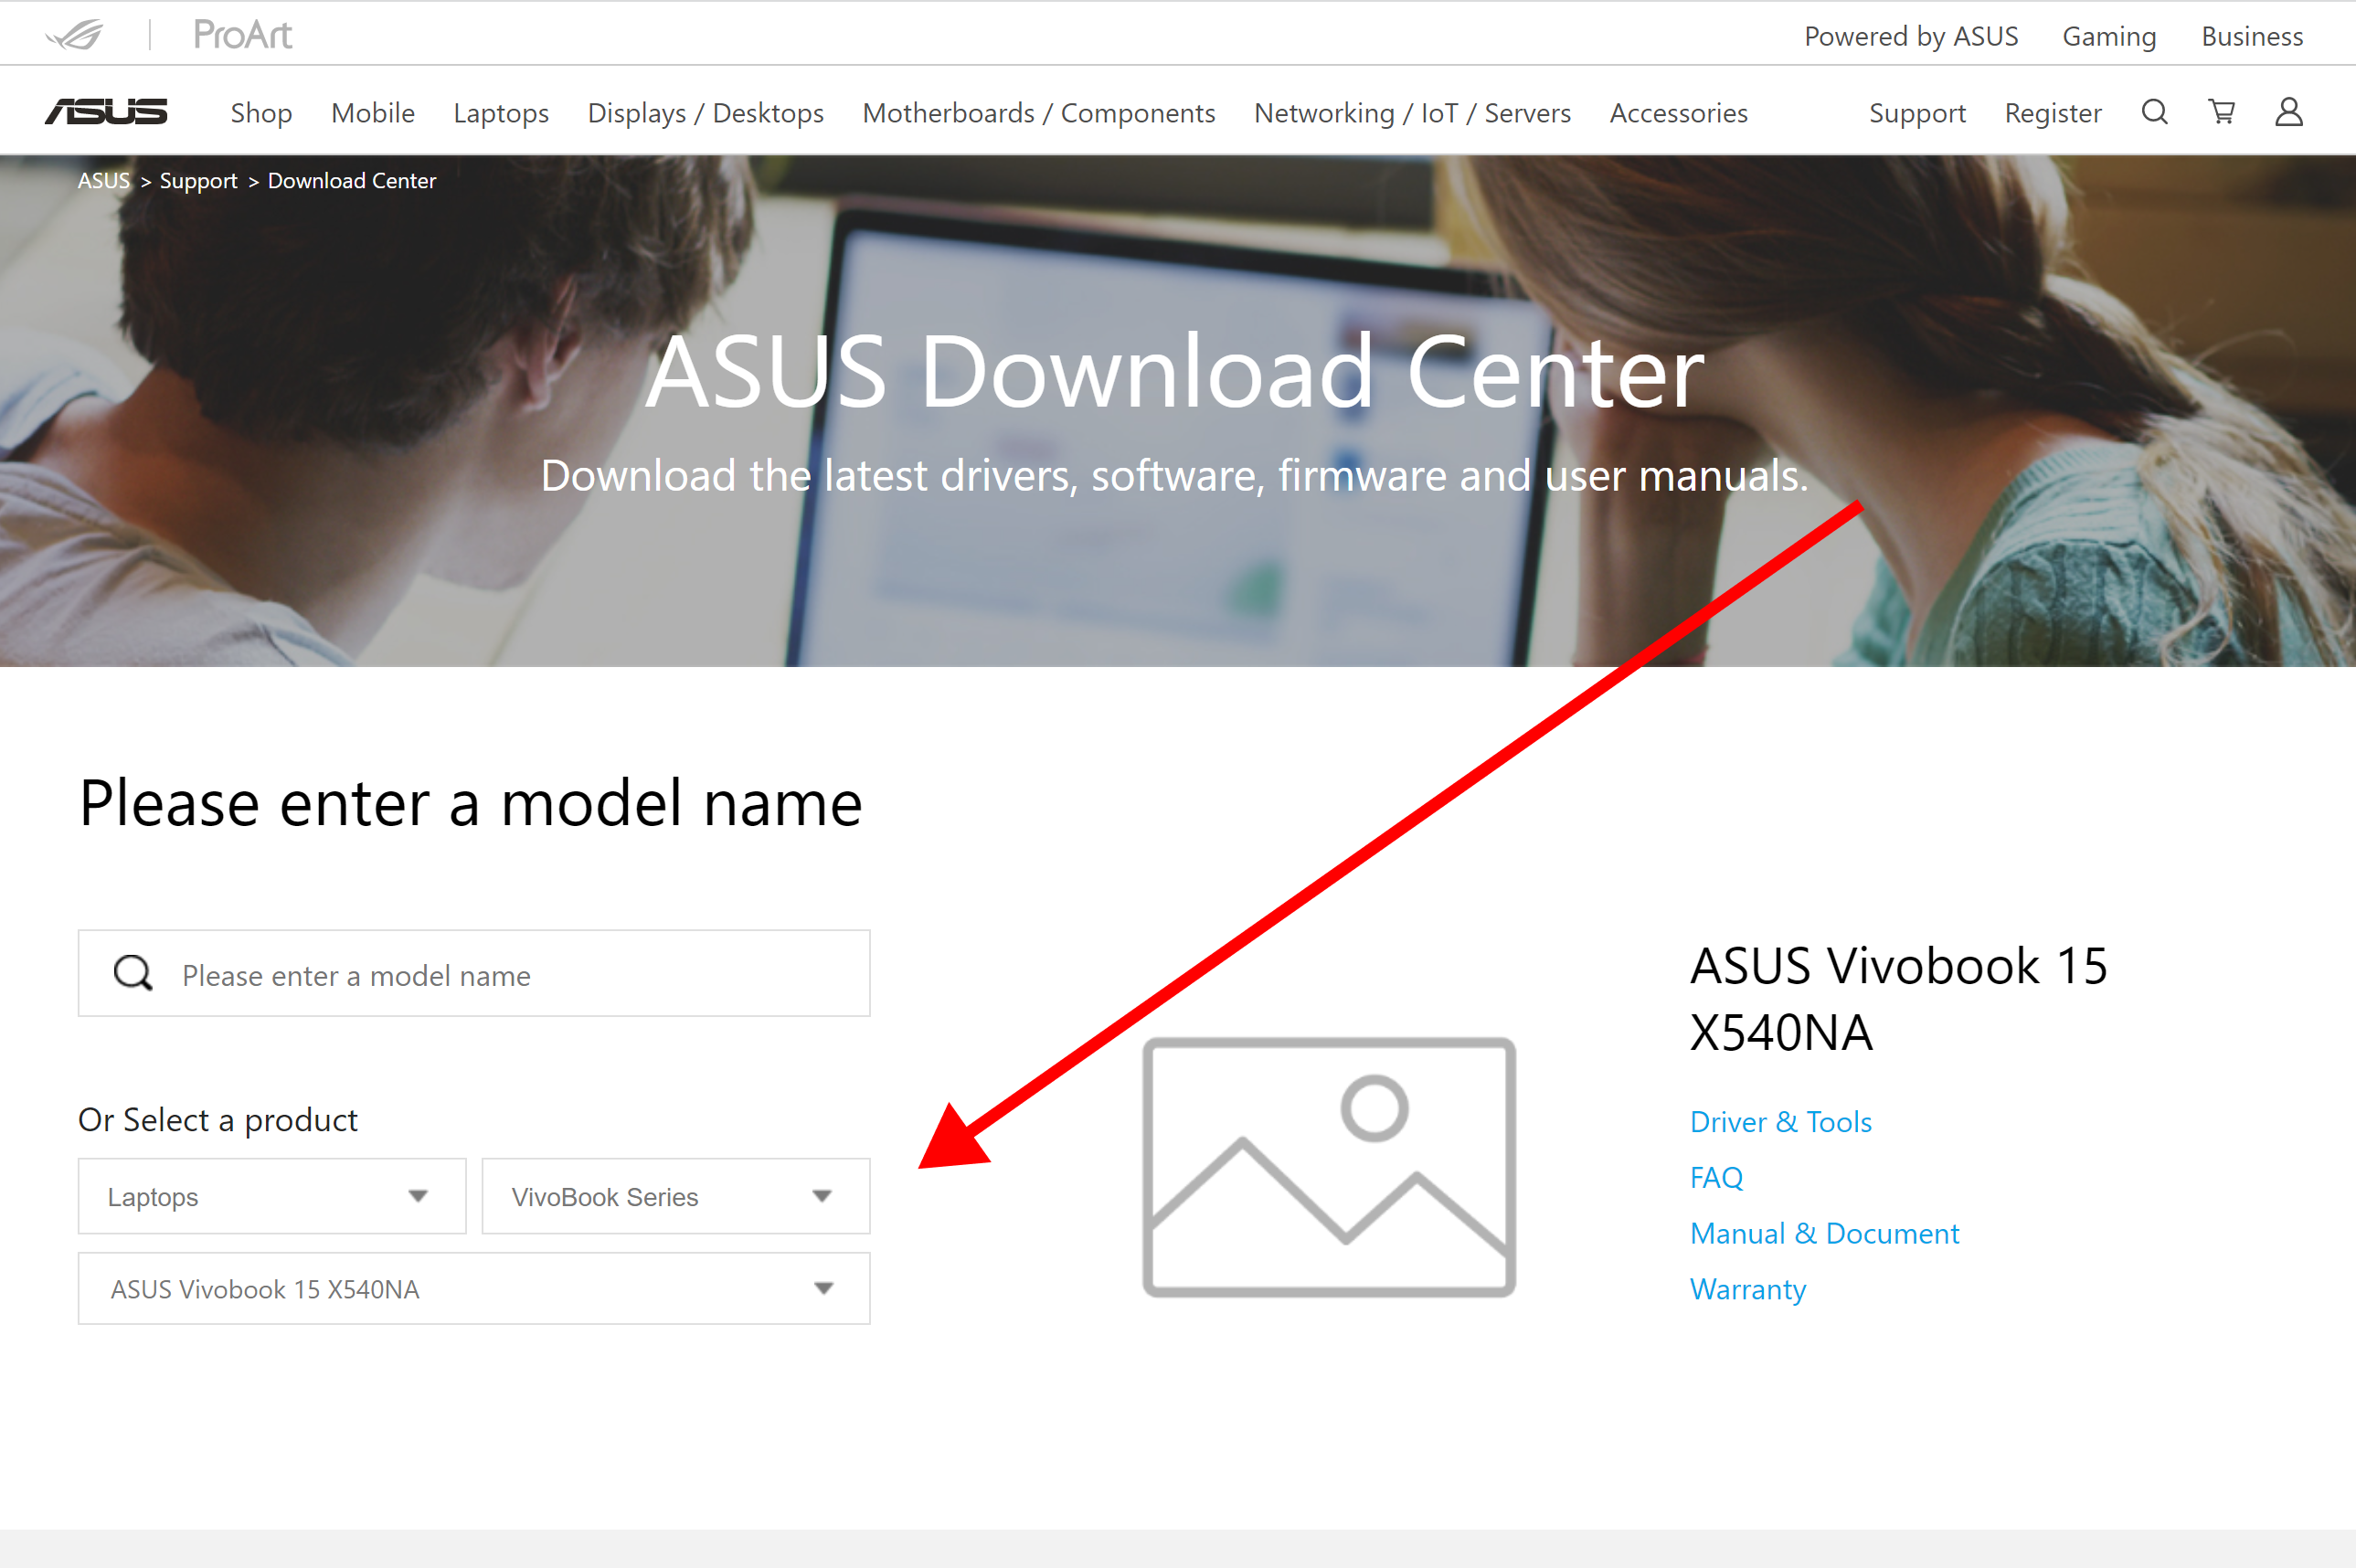
Task: Click the Warranty link
Action: [x=1747, y=1289]
